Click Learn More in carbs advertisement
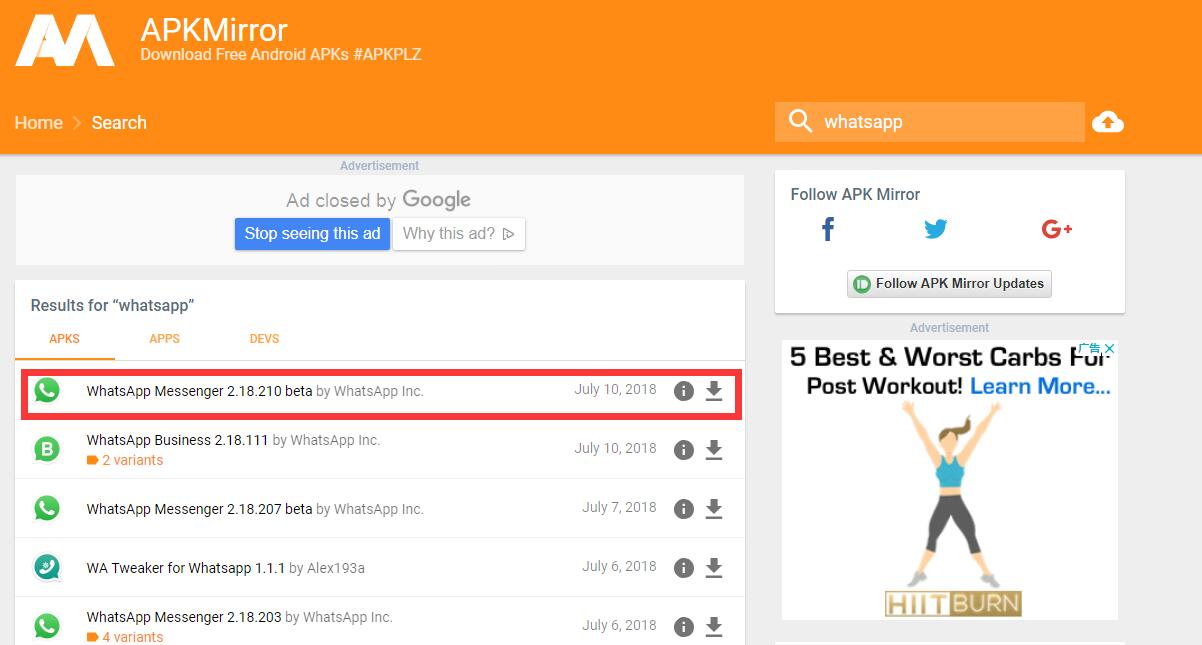The height and width of the screenshot is (645, 1202). tap(1040, 386)
